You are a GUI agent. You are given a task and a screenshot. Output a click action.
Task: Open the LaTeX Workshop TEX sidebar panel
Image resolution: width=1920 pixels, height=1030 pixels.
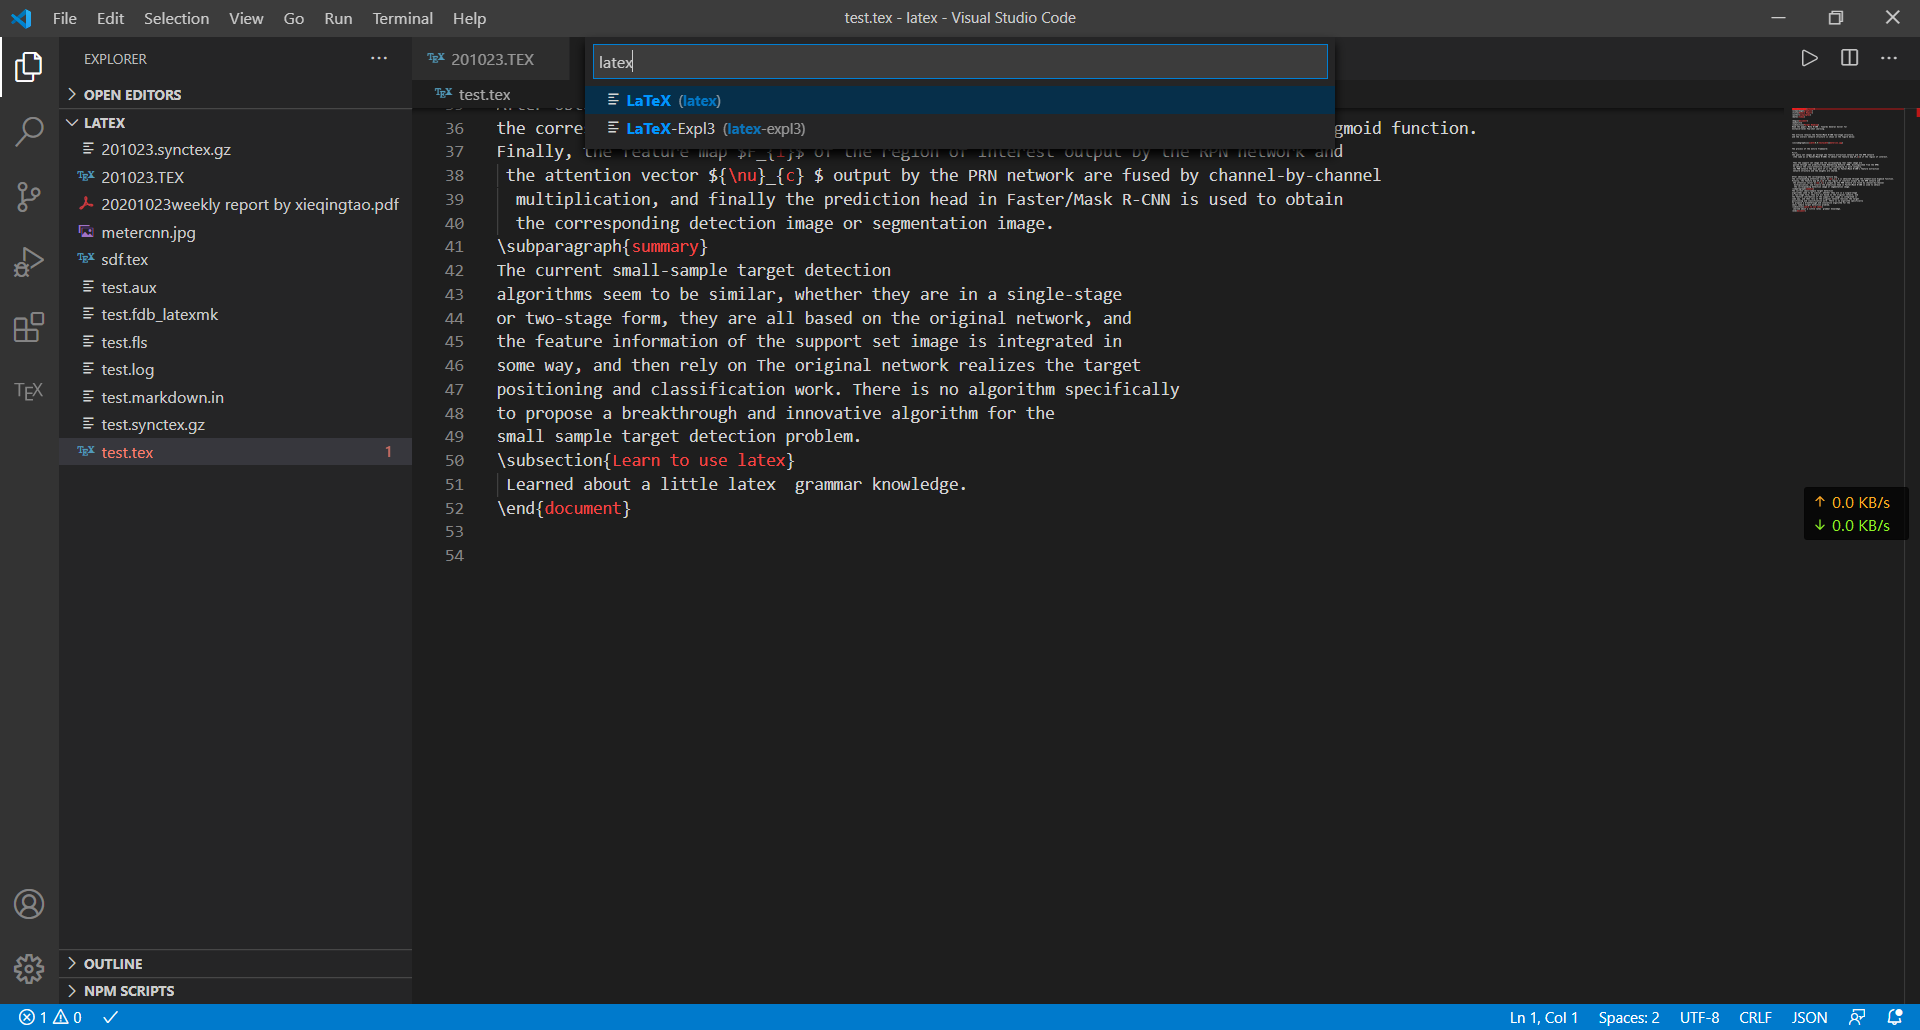(29, 391)
